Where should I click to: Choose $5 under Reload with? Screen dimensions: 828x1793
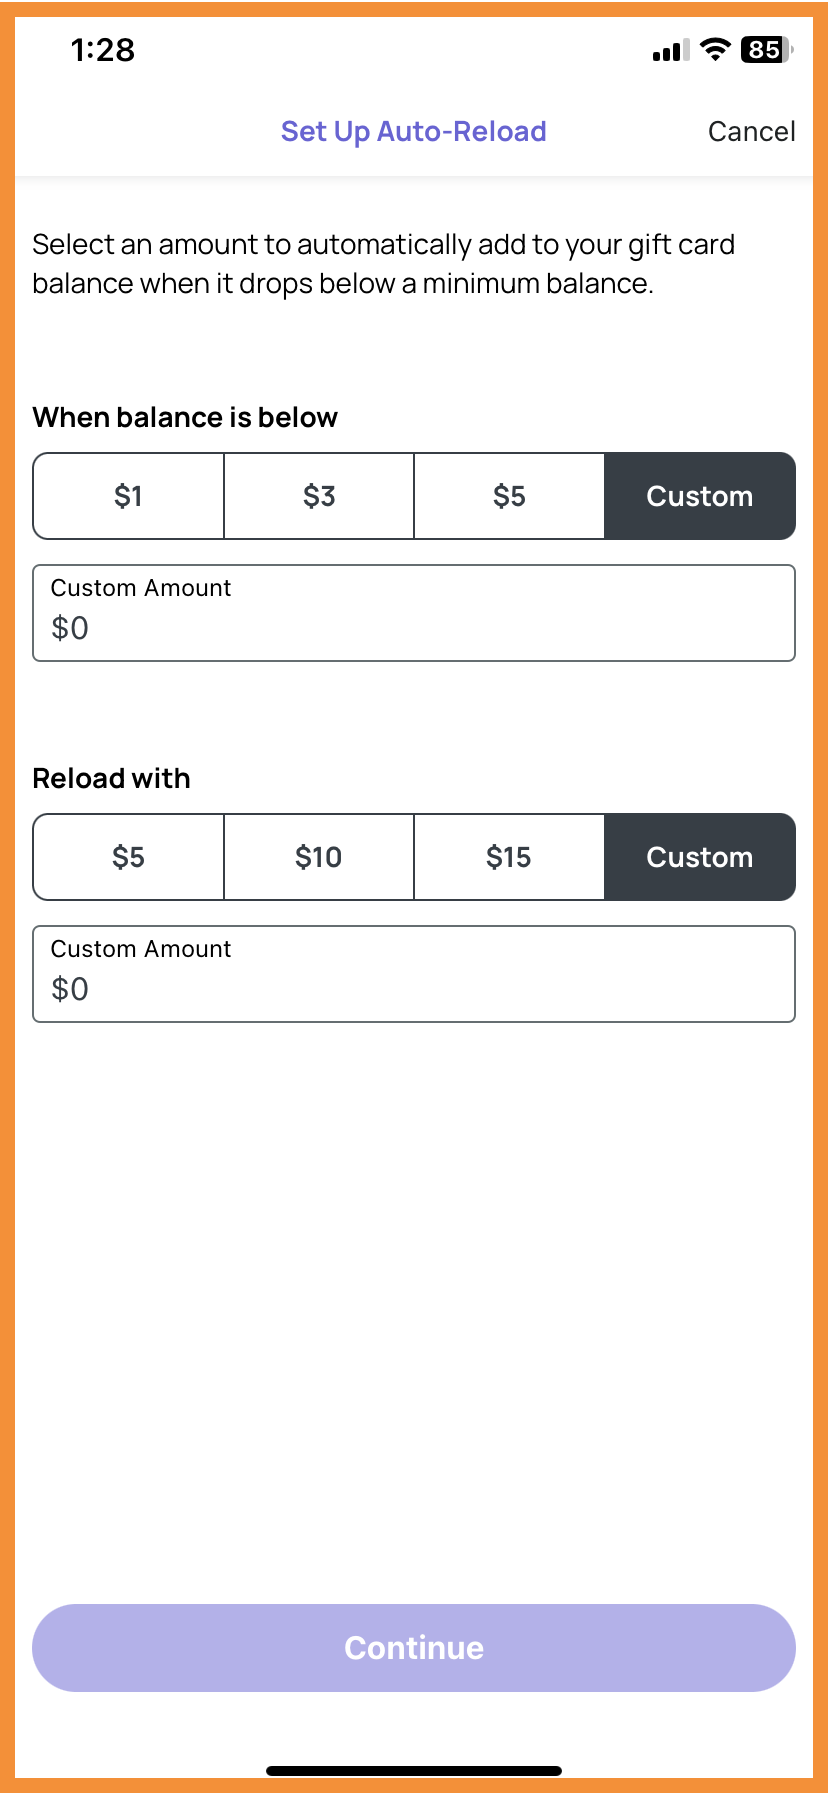tap(128, 857)
